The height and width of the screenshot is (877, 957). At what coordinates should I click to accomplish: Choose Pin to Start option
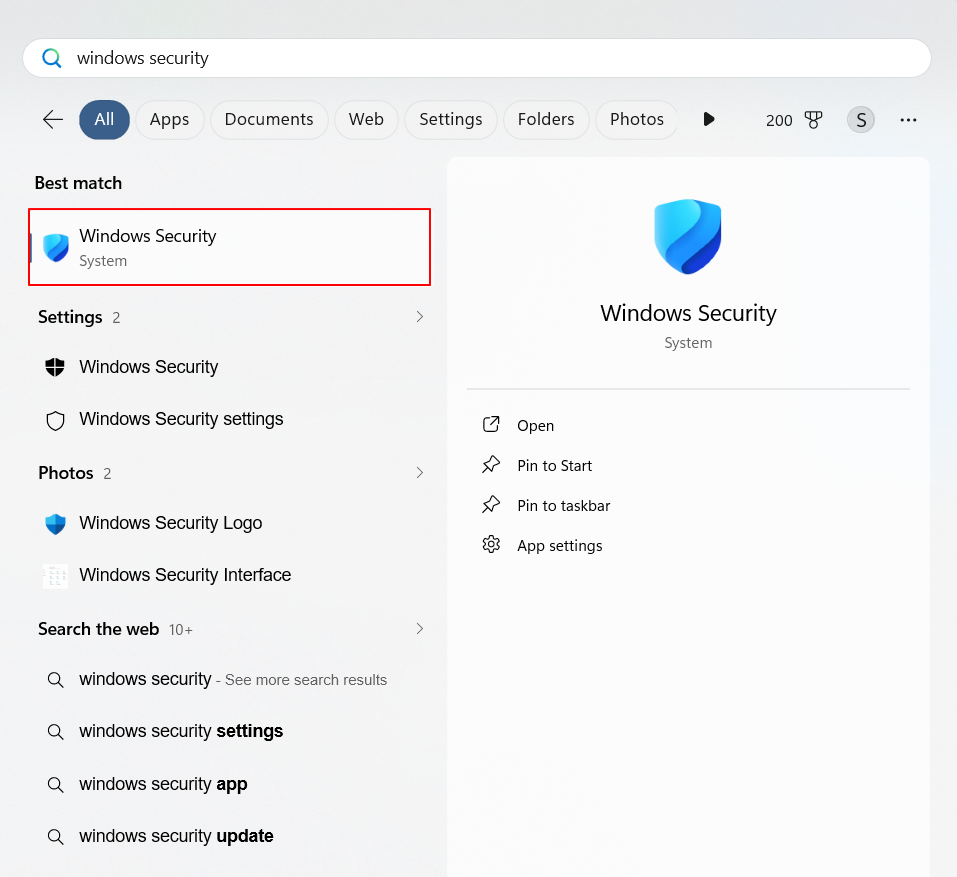pos(554,465)
